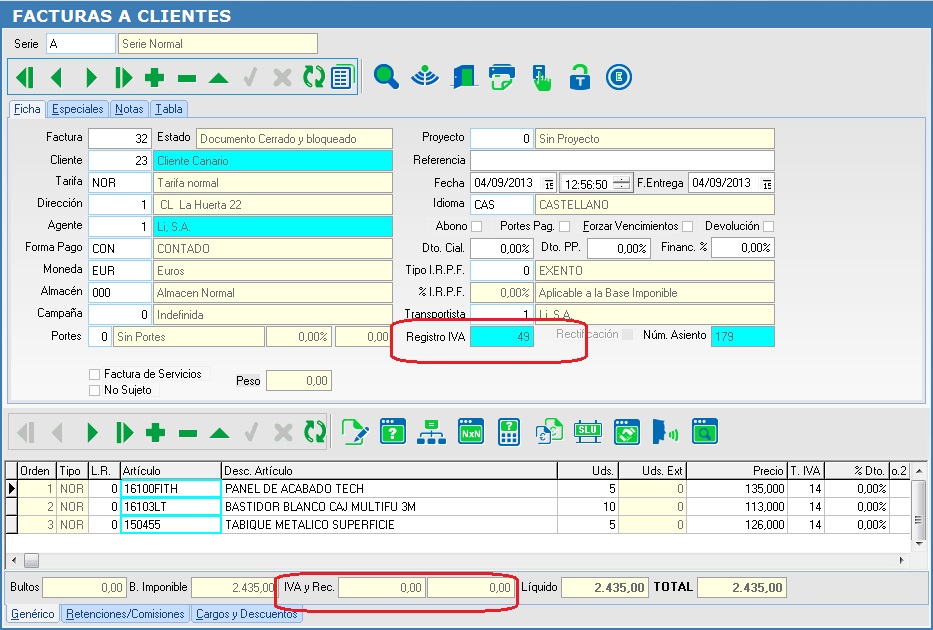Screen dimensions: 933x630
Task: Add new invoice with top plus icon
Action: (x=154, y=77)
